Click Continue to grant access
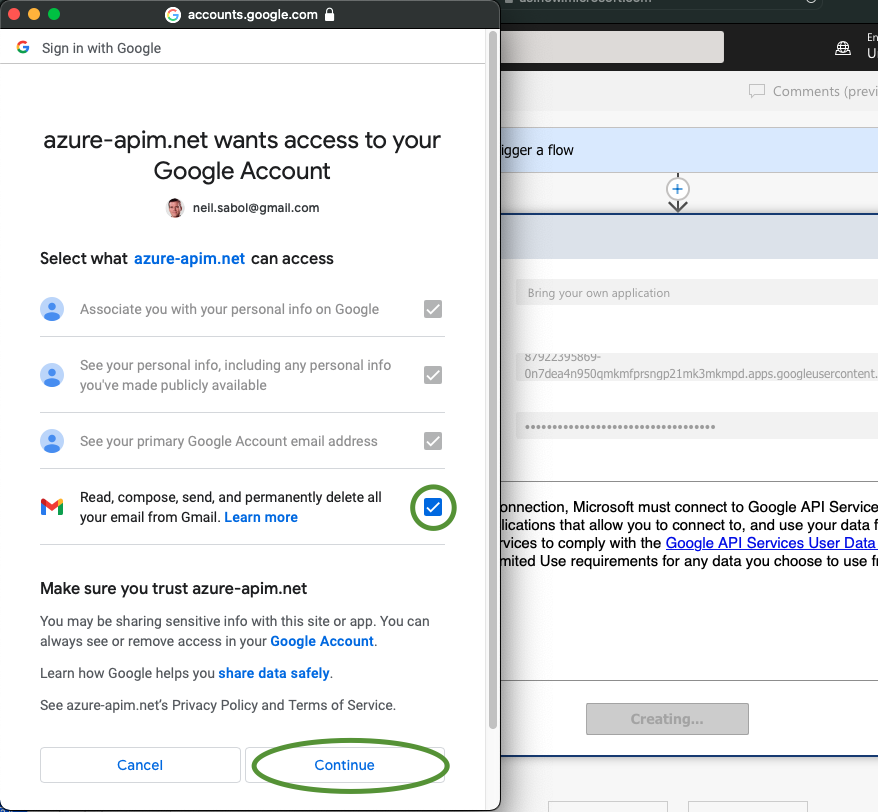878x812 pixels. pyautogui.click(x=344, y=765)
